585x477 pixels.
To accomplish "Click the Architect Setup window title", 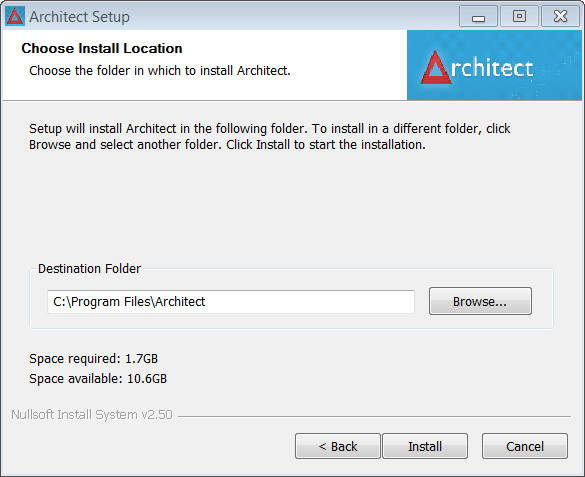I will point(79,17).
